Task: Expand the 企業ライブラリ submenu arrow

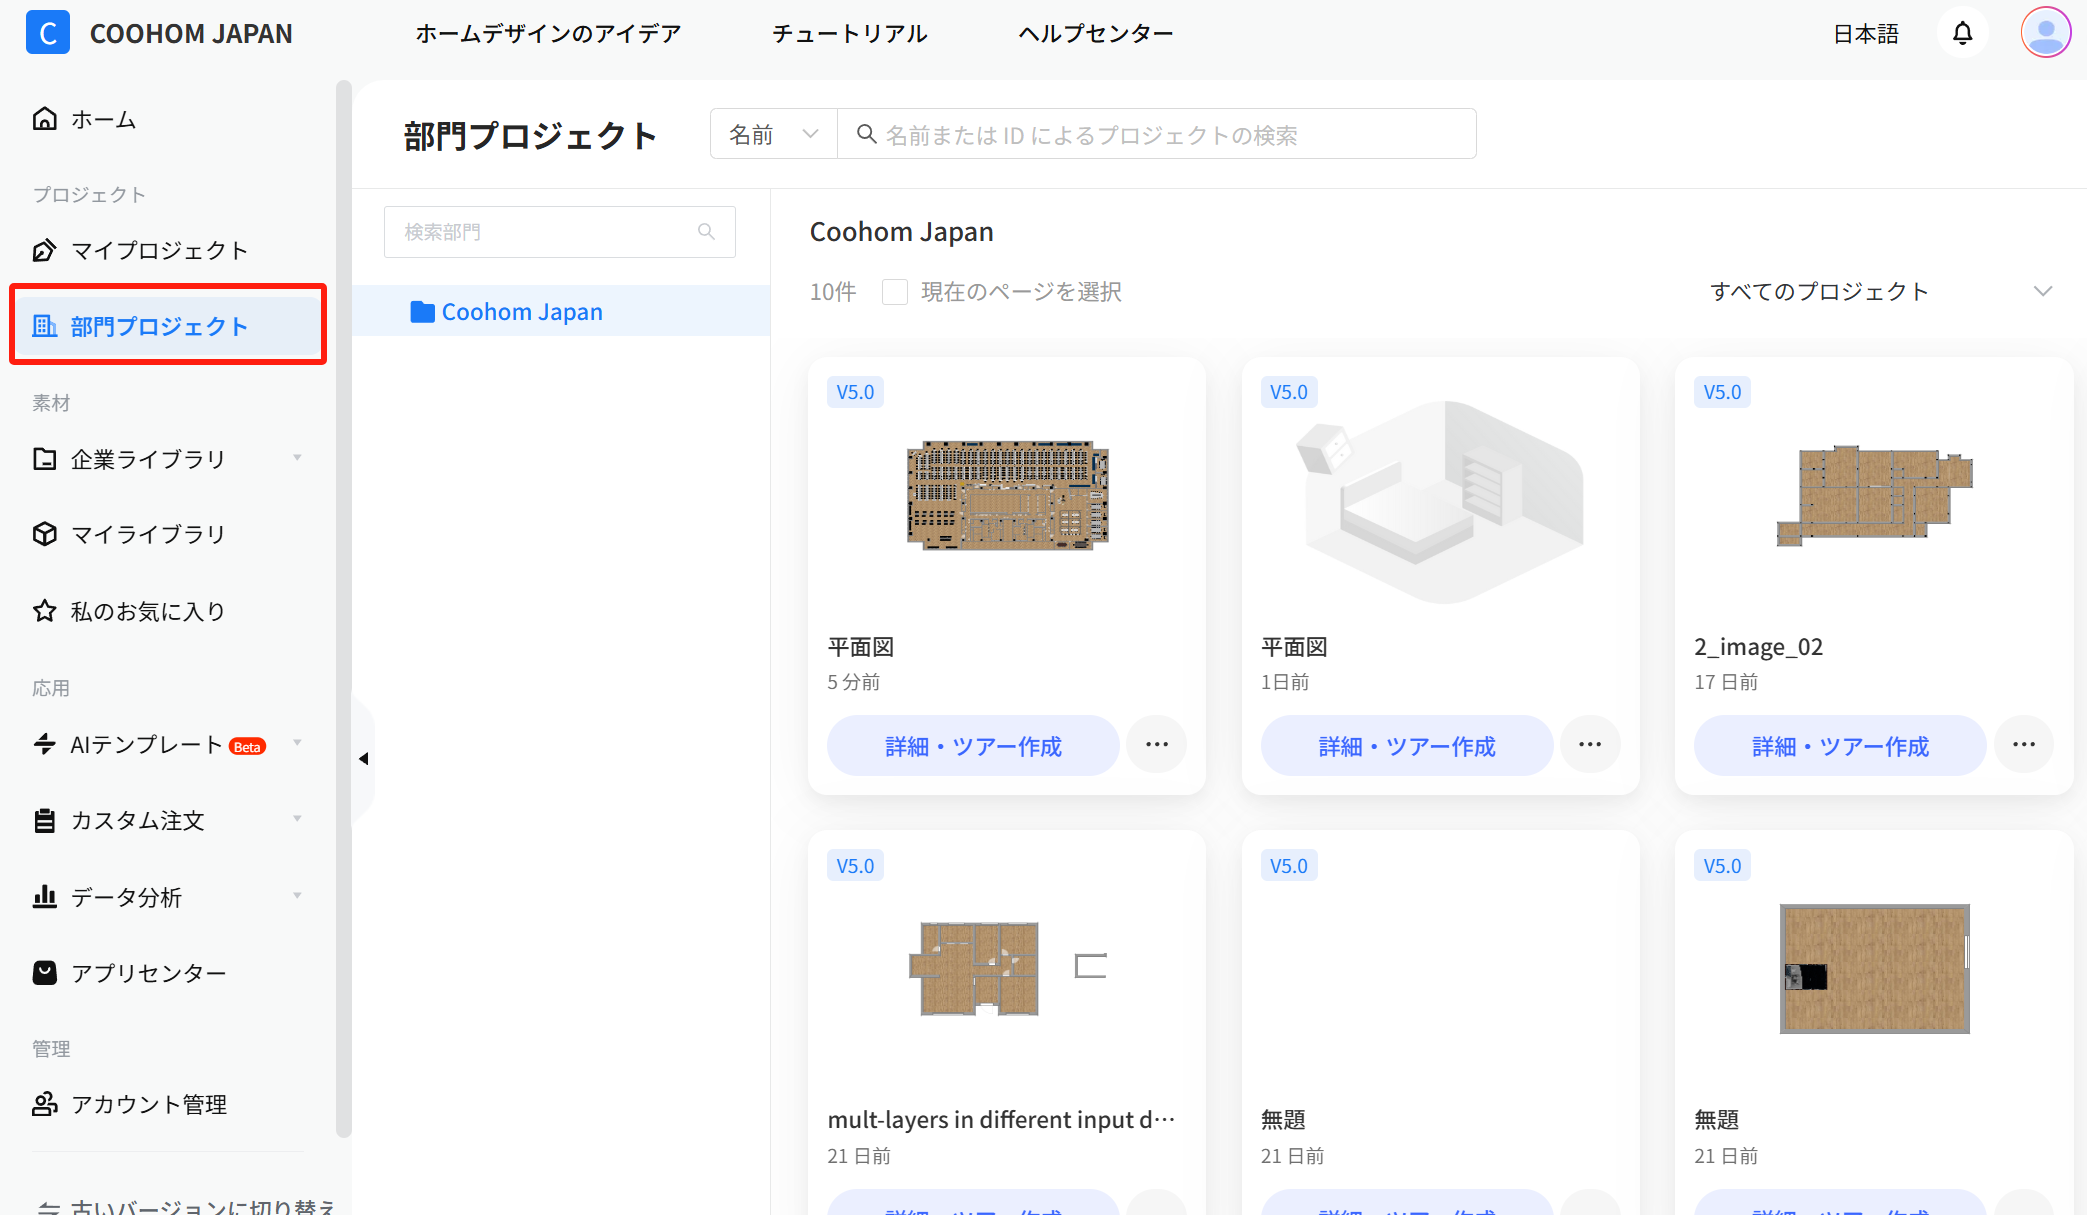Action: [x=297, y=458]
